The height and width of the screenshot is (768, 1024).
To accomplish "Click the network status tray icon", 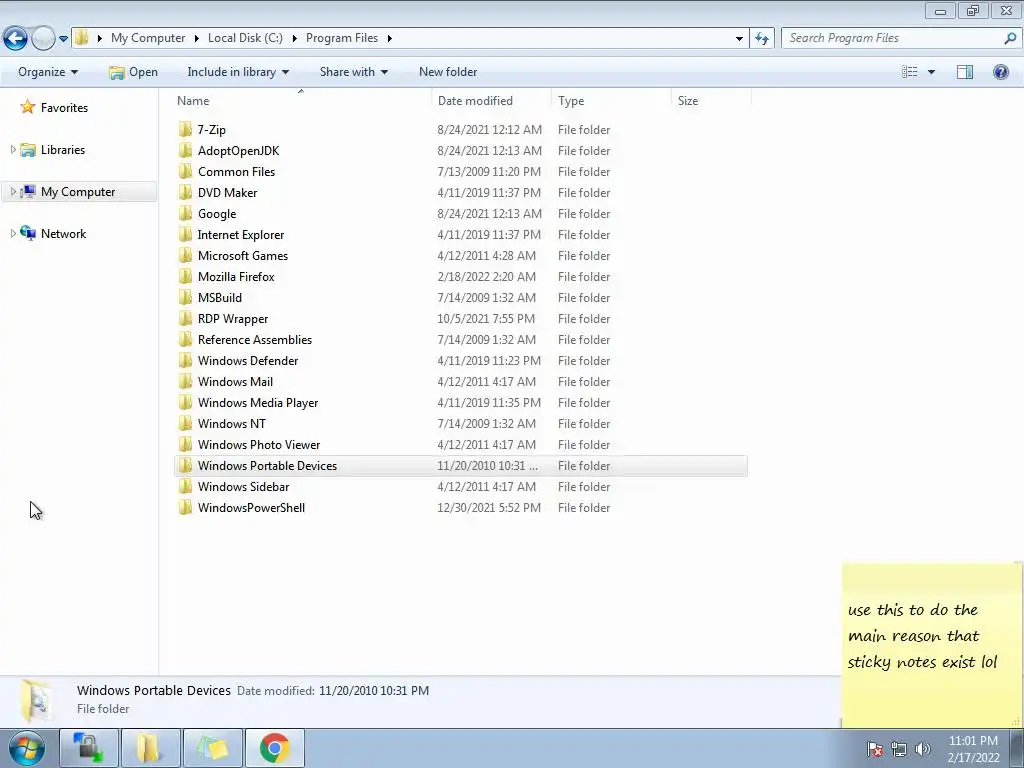I will pyautogui.click(x=899, y=749).
